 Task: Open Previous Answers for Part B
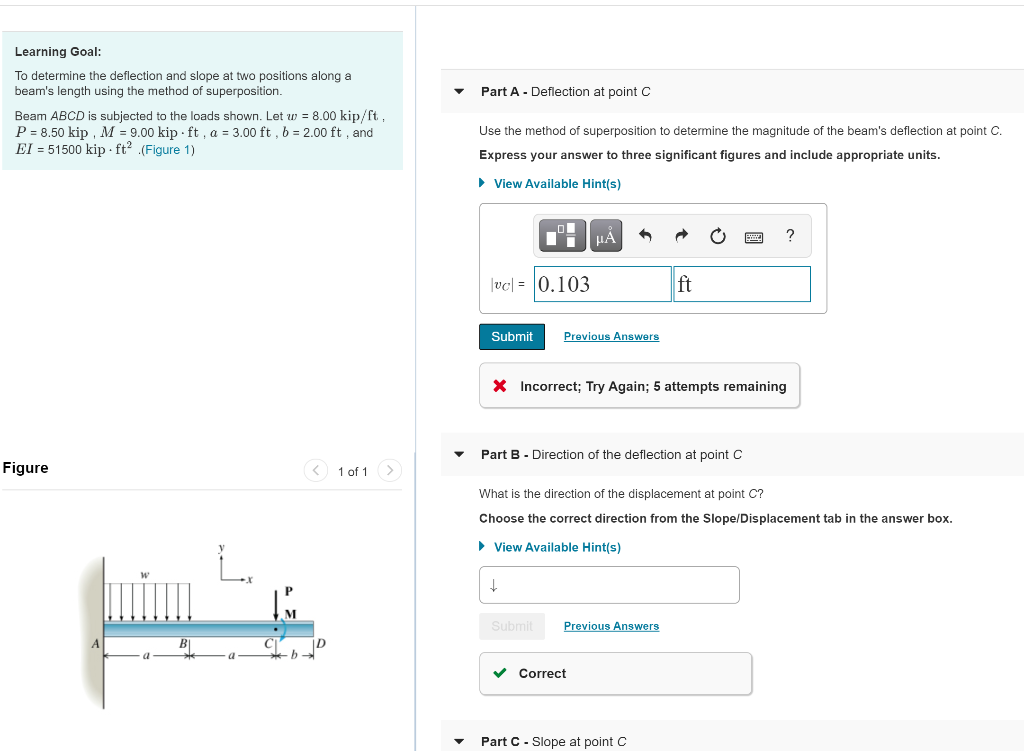(x=610, y=626)
